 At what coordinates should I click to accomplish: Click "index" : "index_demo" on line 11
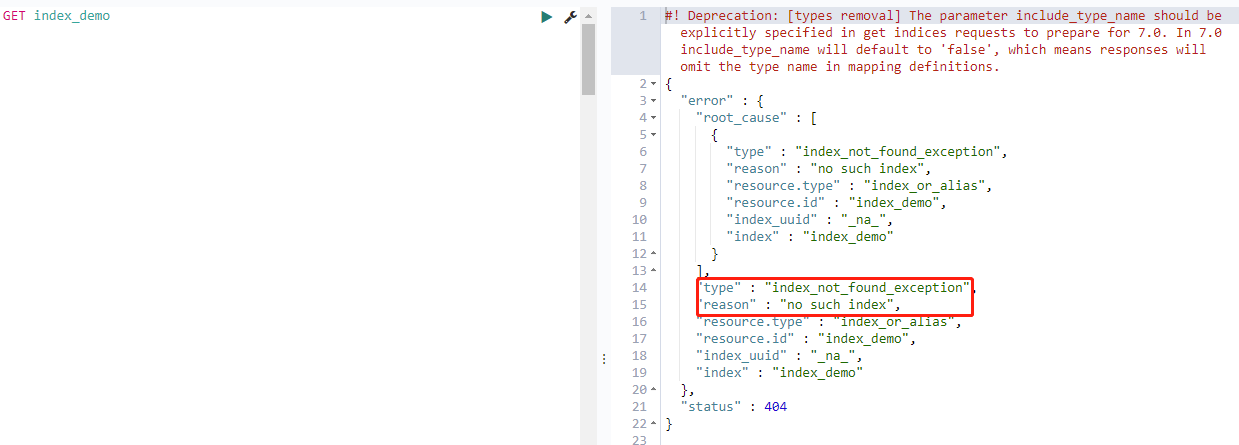810,237
